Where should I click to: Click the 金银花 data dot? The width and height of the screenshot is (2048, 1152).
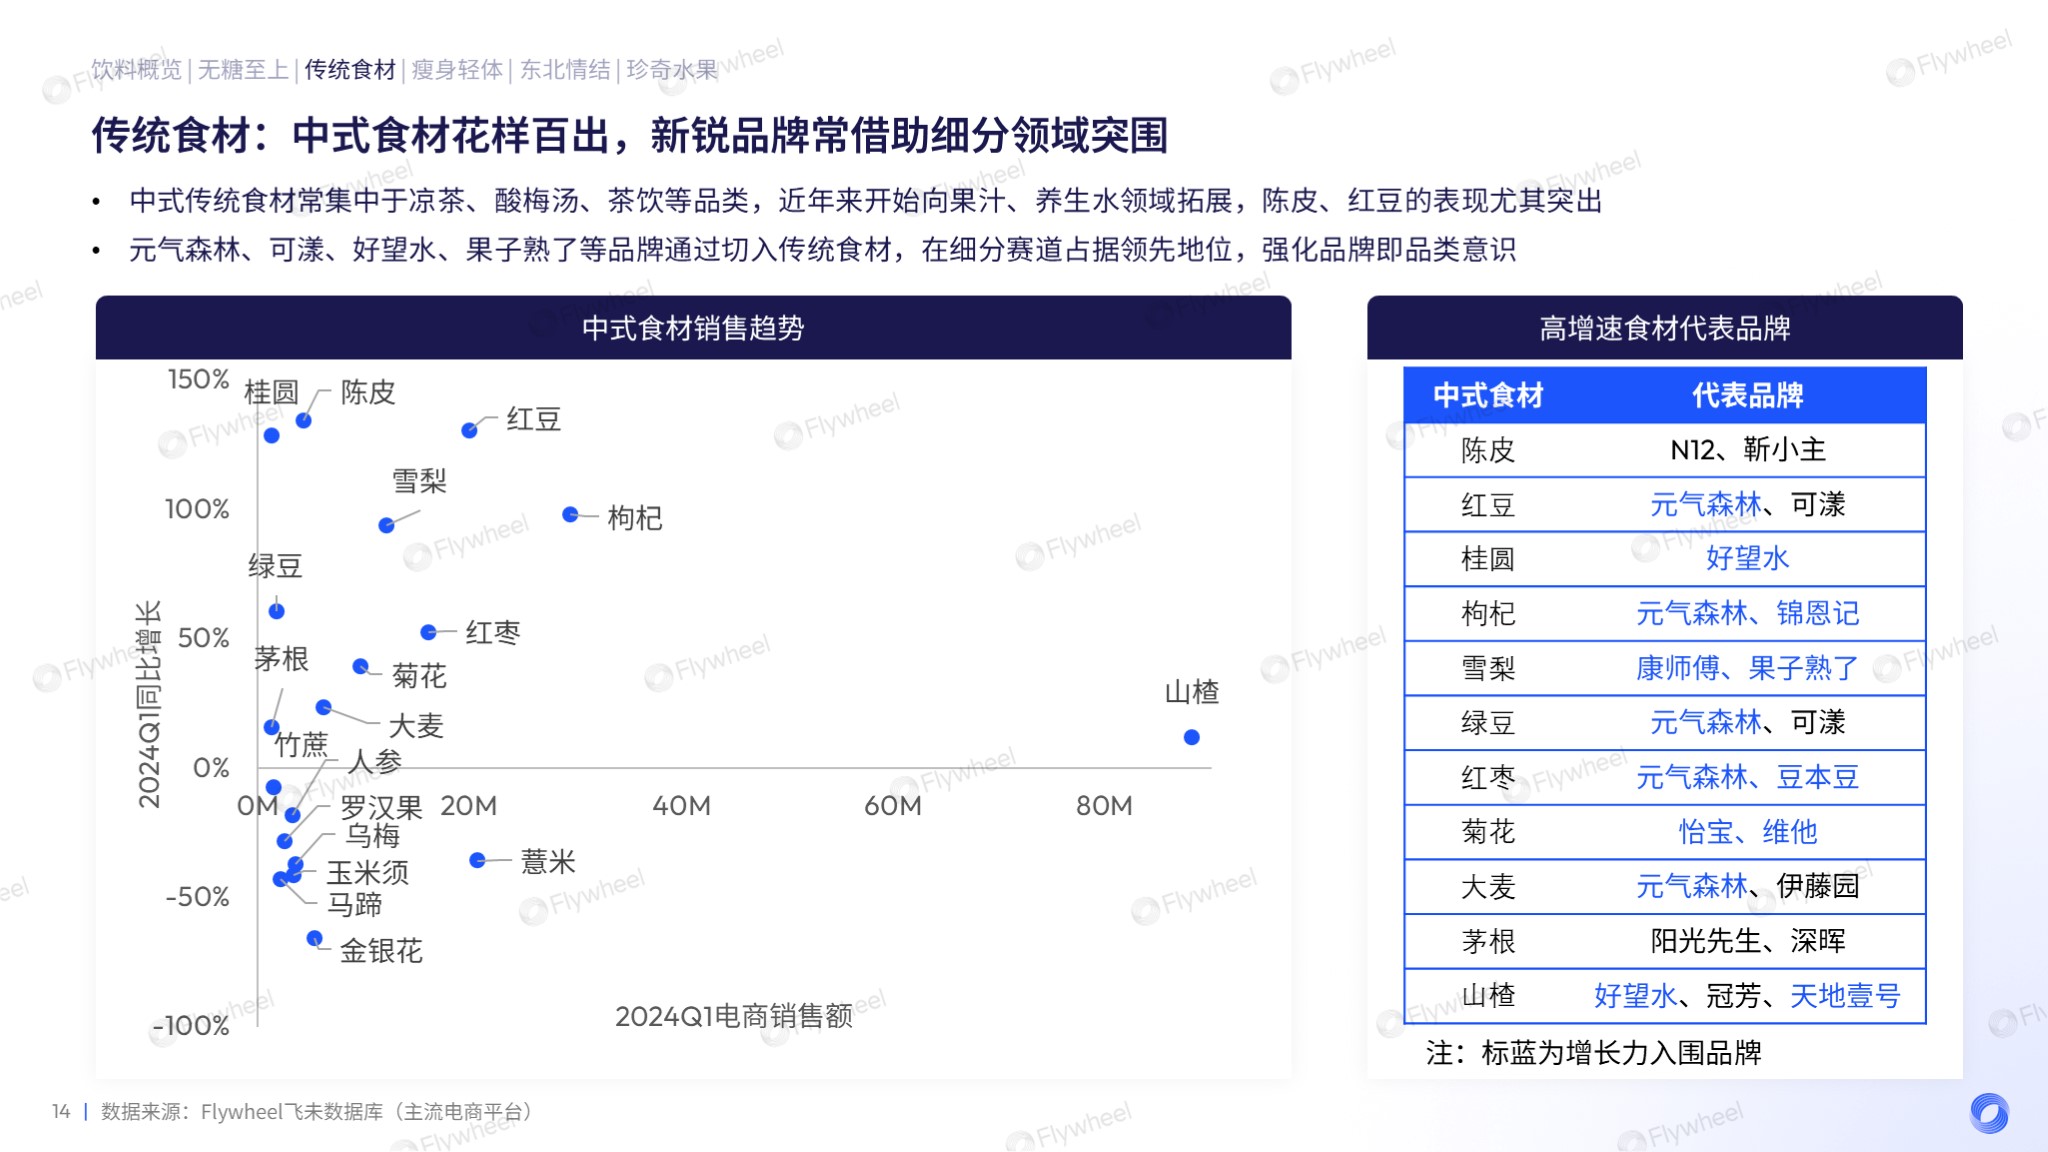tap(314, 938)
